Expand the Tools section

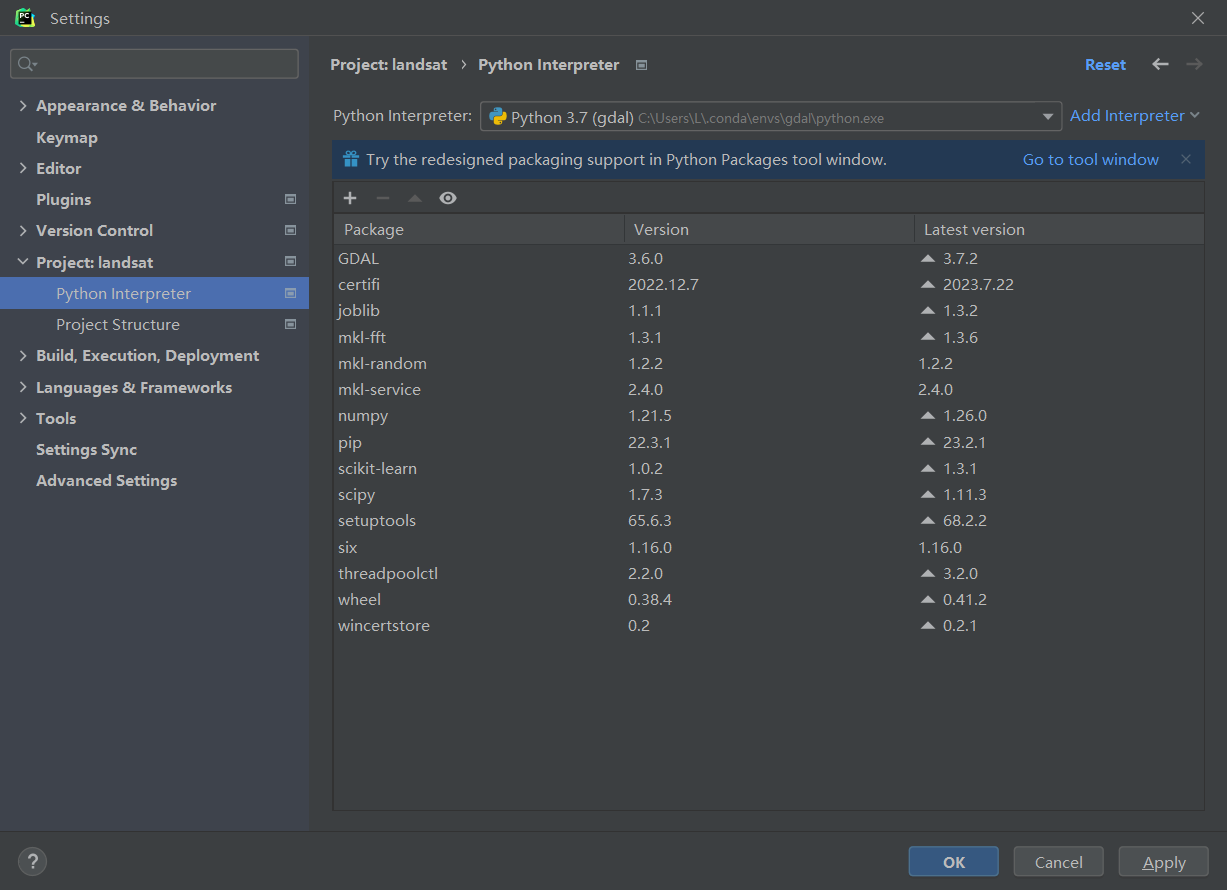coord(23,418)
